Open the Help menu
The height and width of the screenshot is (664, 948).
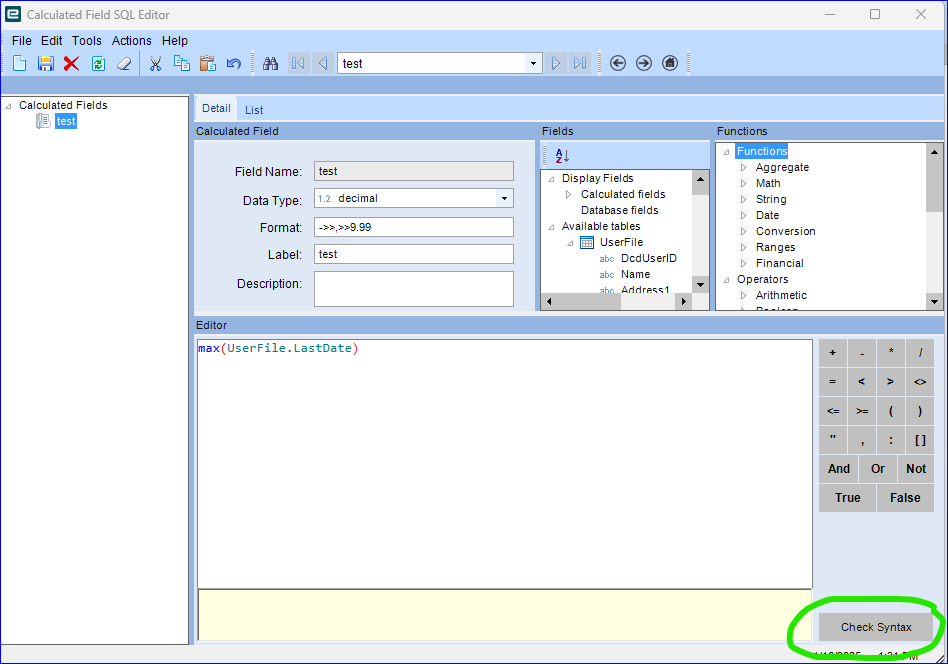click(175, 41)
